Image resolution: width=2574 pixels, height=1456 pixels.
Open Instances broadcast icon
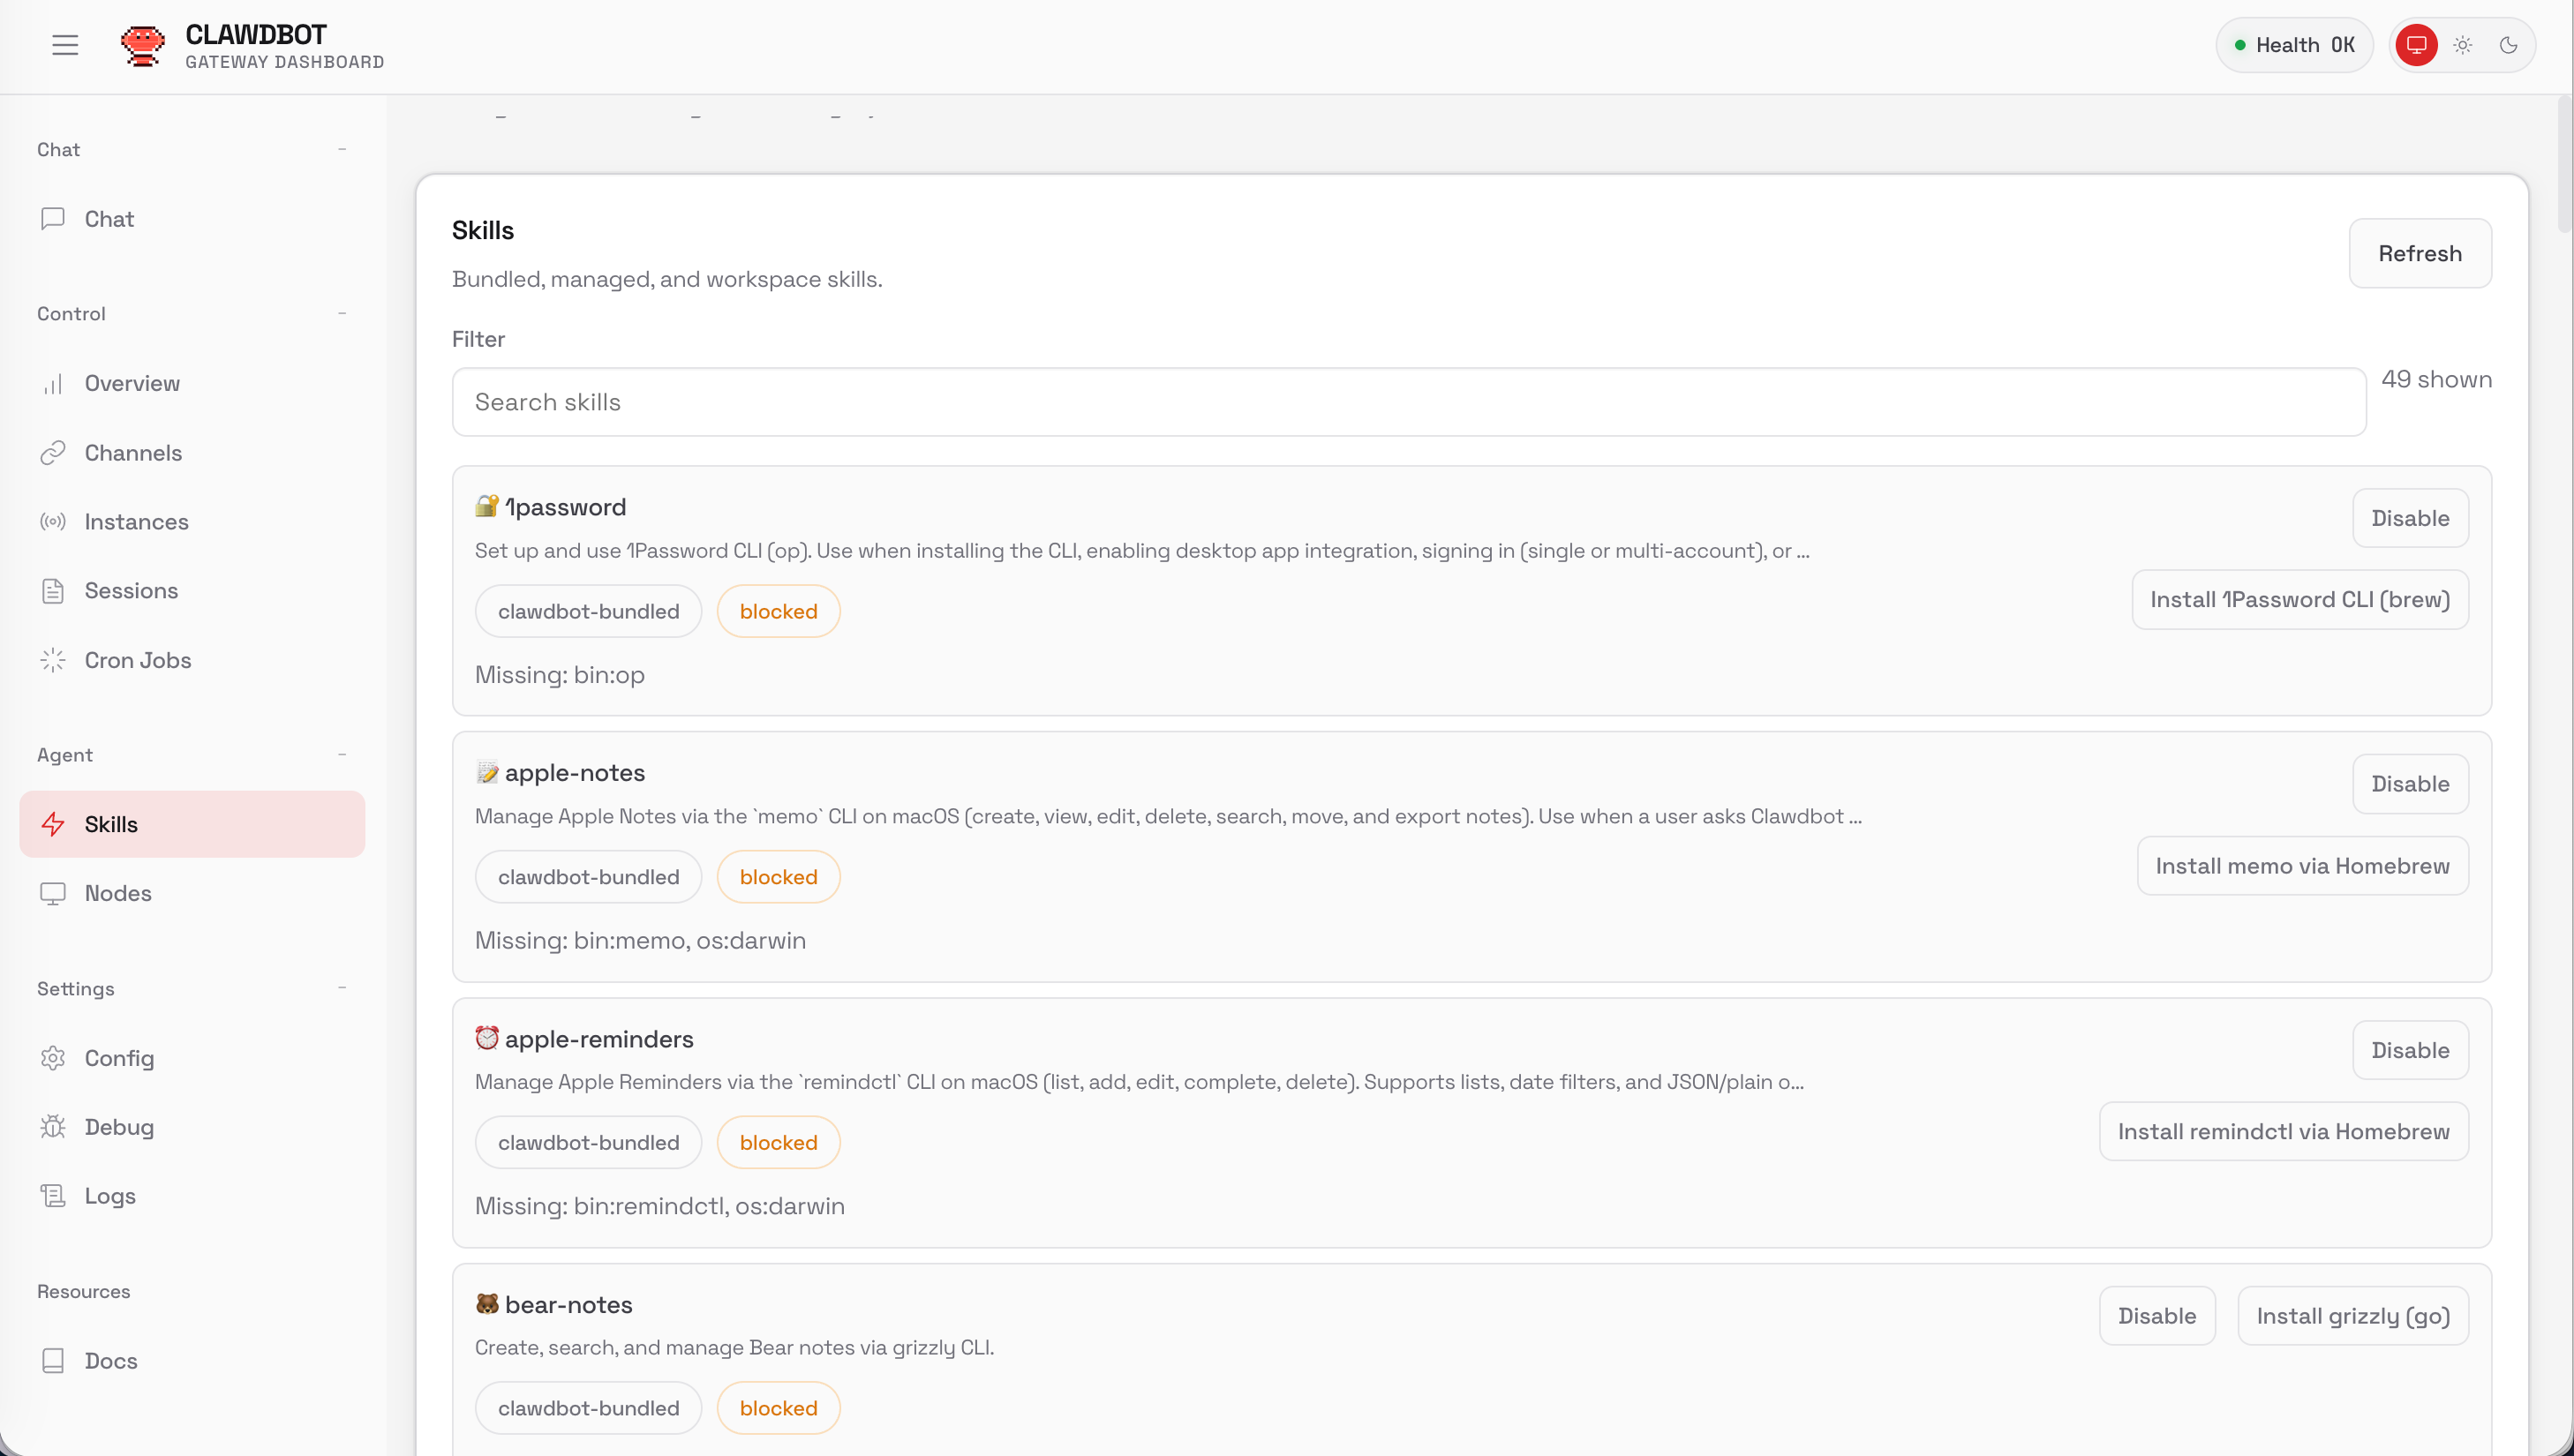[53, 522]
